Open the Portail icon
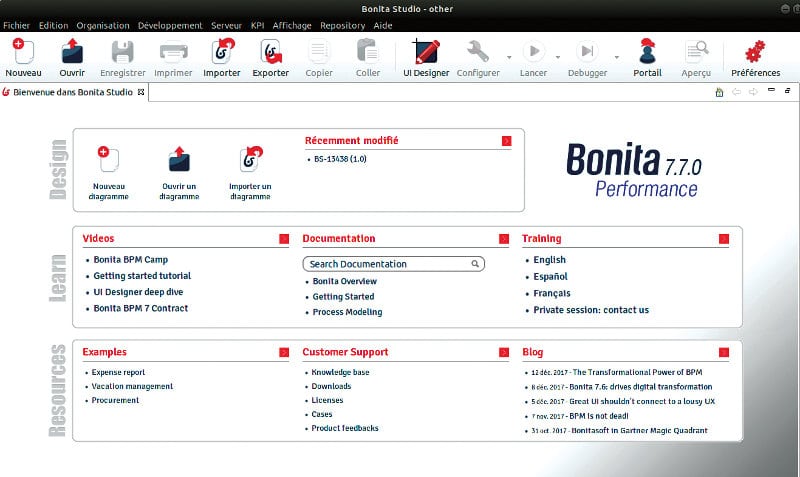 click(x=647, y=52)
